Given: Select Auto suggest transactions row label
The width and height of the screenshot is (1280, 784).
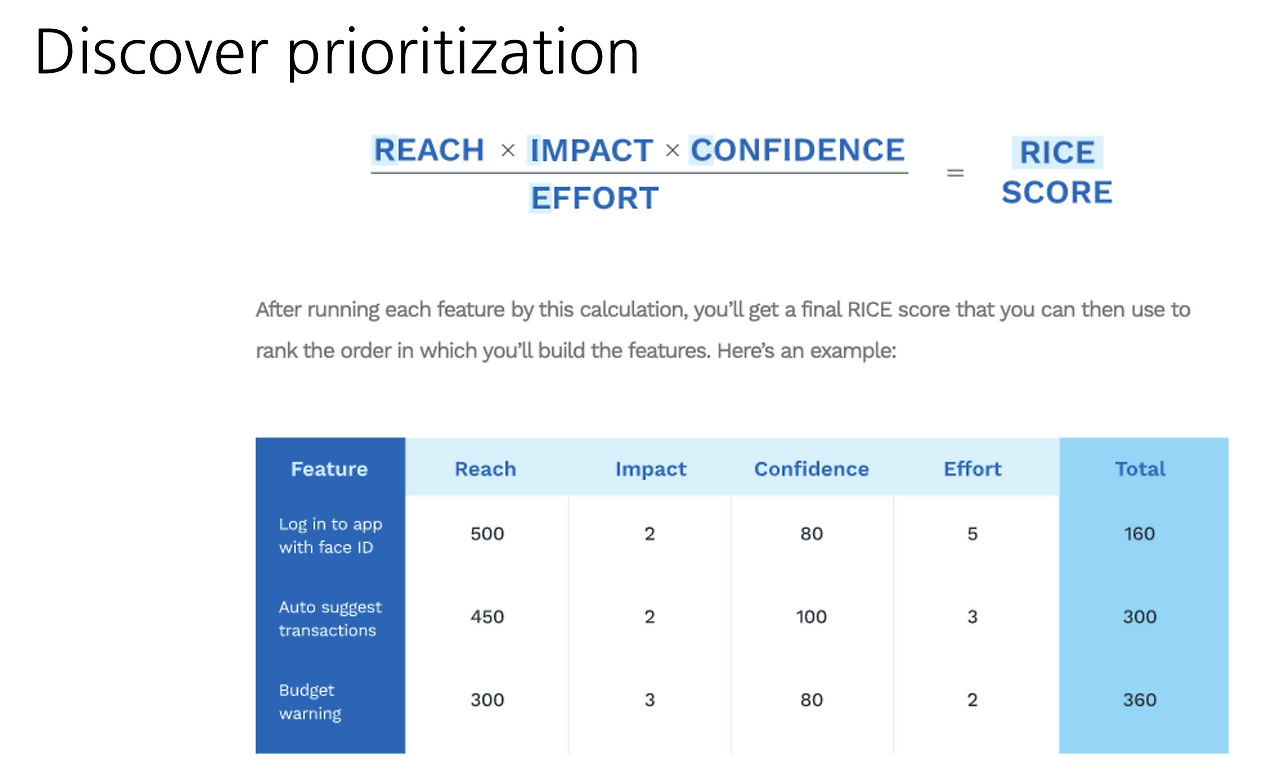Looking at the screenshot, I should coord(330,619).
